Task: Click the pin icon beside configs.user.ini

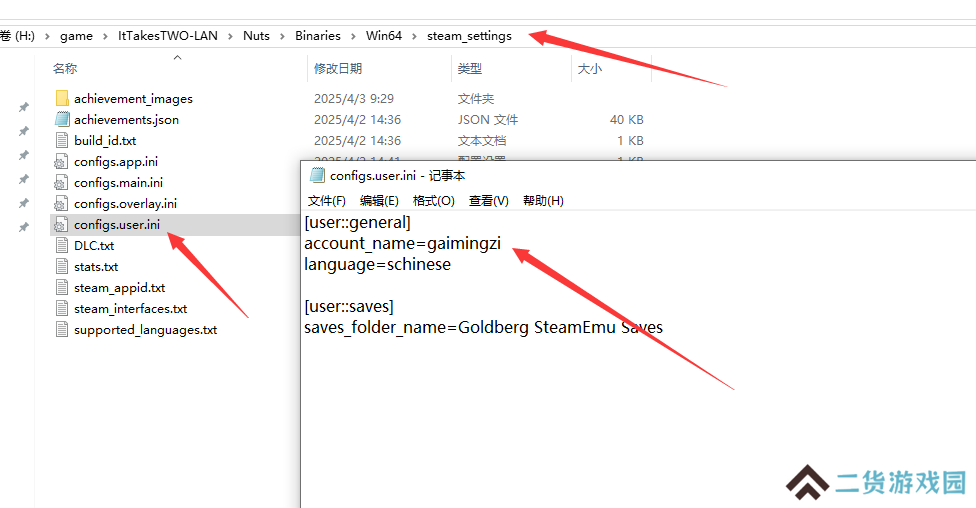Action: tap(24, 227)
